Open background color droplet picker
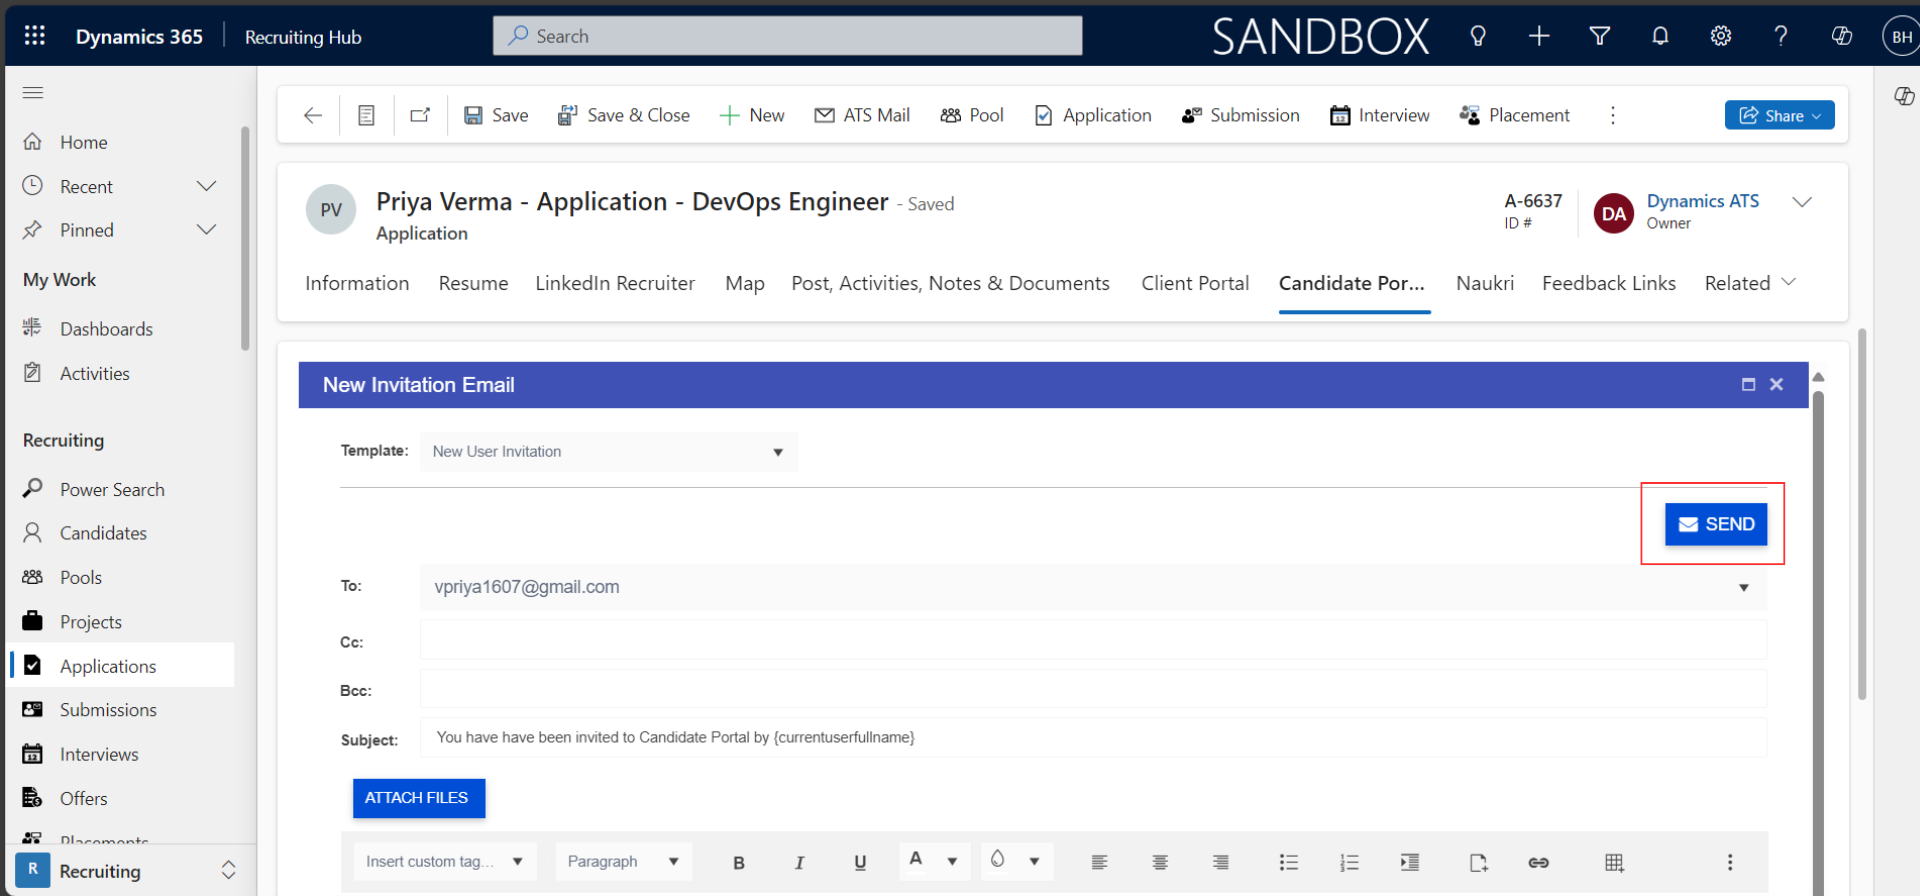1920x896 pixels. [x=997, y=860]
